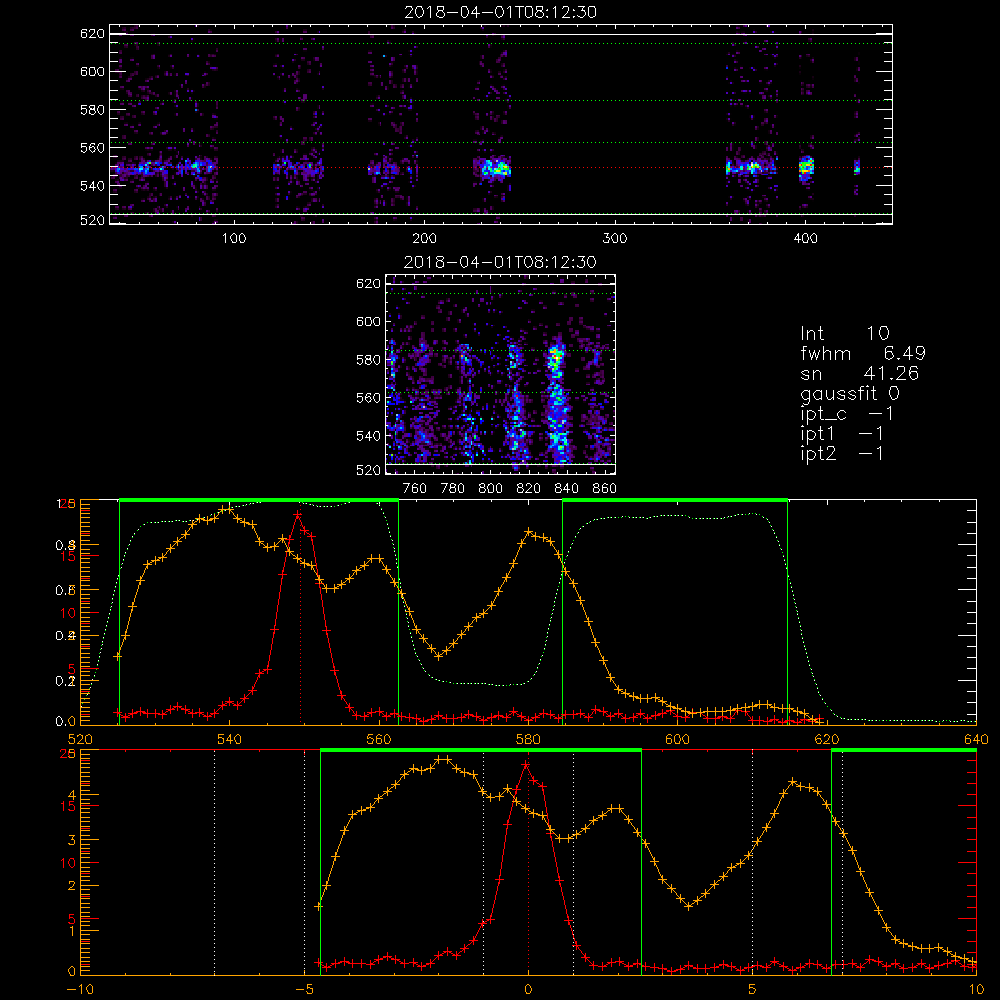Click x-axis label 300 of top spectrogram
The height and width of the screenshot is (1000, 1000).
pos(615,239)
